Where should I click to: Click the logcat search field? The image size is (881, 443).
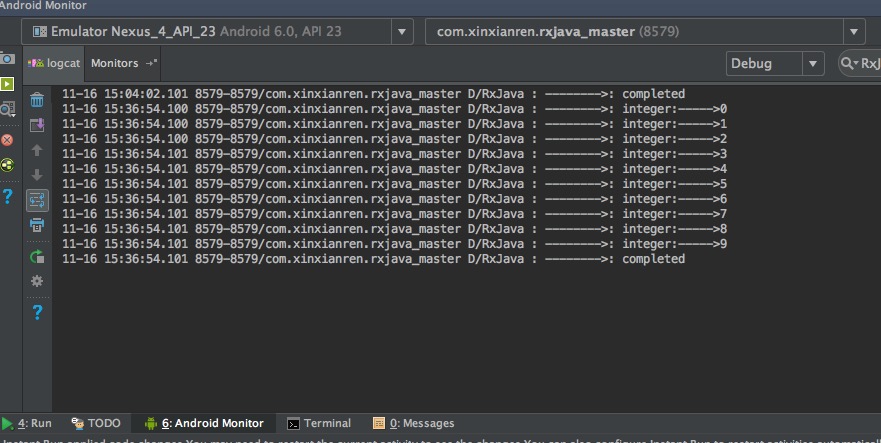click(862, 64)
